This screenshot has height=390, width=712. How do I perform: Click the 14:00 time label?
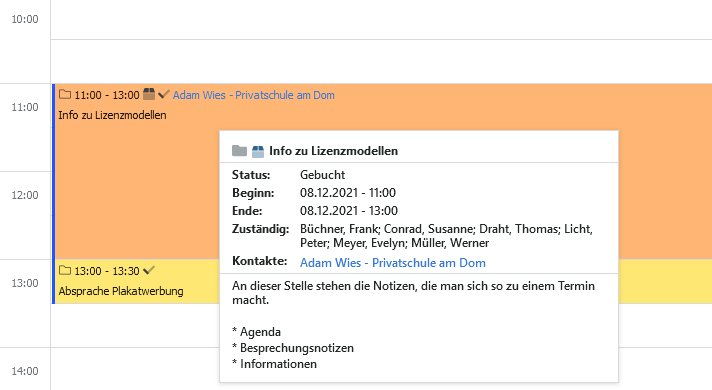point(25,371)
